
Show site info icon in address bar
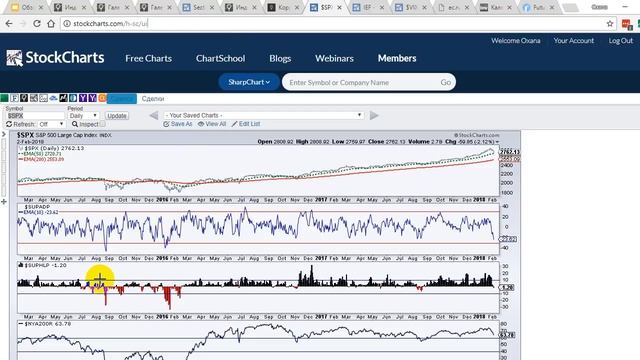click(67, 24)
